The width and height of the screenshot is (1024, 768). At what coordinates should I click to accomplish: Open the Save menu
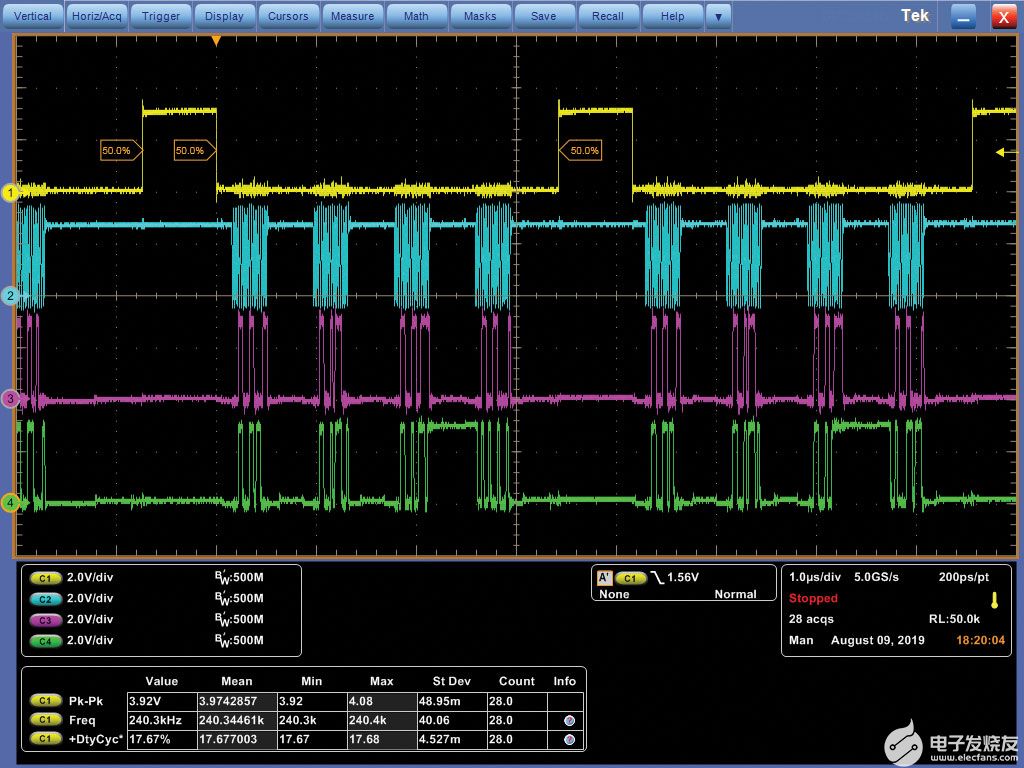[x=544, y=16]
